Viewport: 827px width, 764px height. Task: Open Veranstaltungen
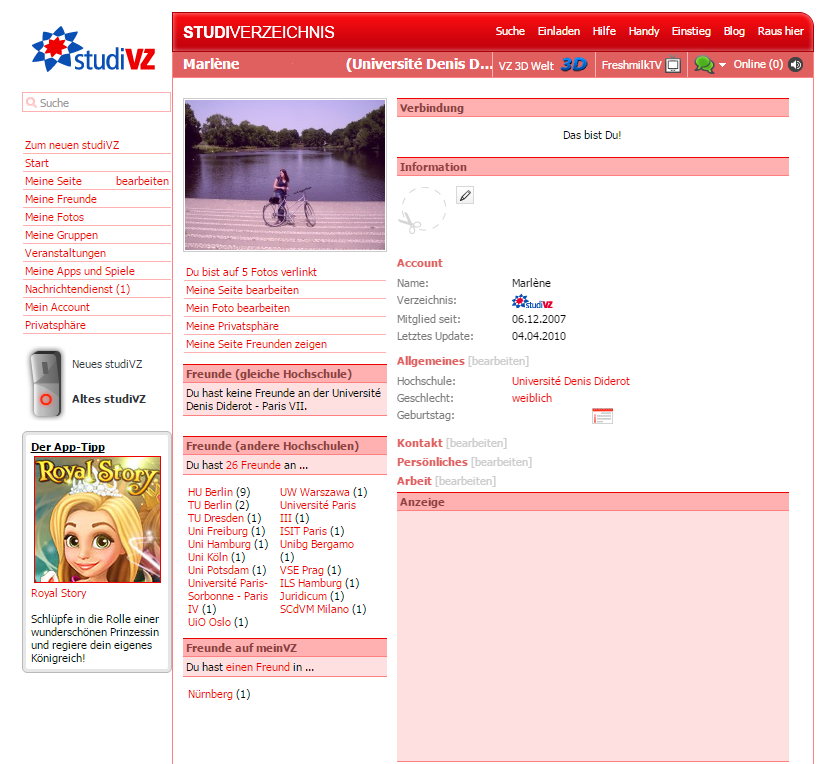65,253
